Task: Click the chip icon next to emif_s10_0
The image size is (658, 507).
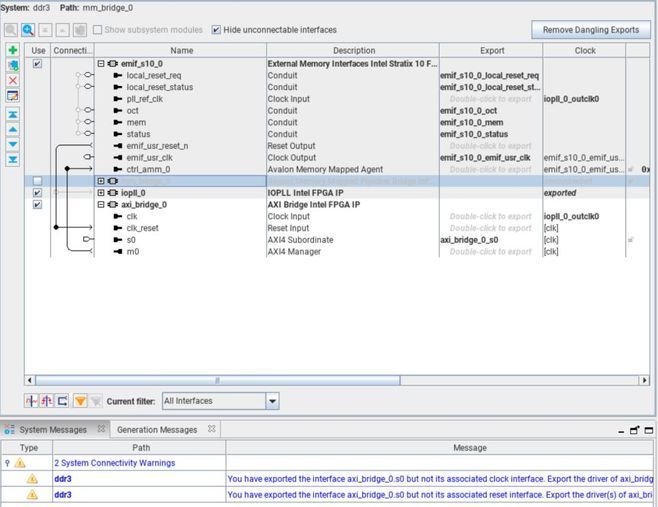Action: [x=112, y=64]
